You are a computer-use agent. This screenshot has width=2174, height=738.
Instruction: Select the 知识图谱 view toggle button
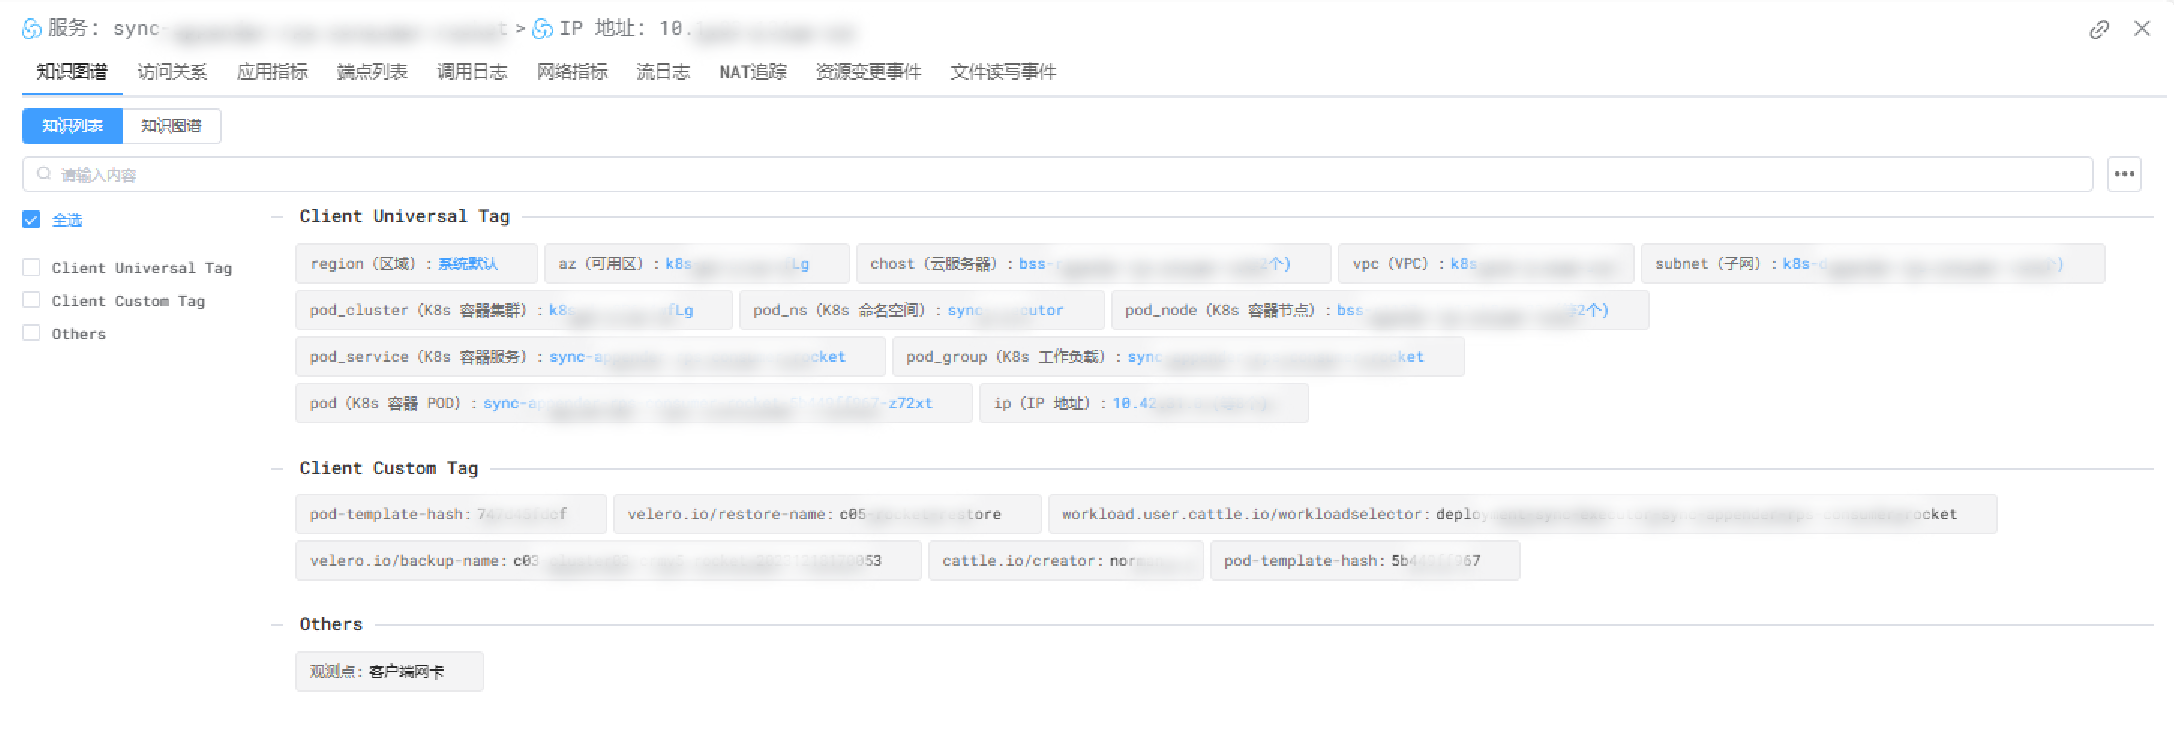coord(171,126)
